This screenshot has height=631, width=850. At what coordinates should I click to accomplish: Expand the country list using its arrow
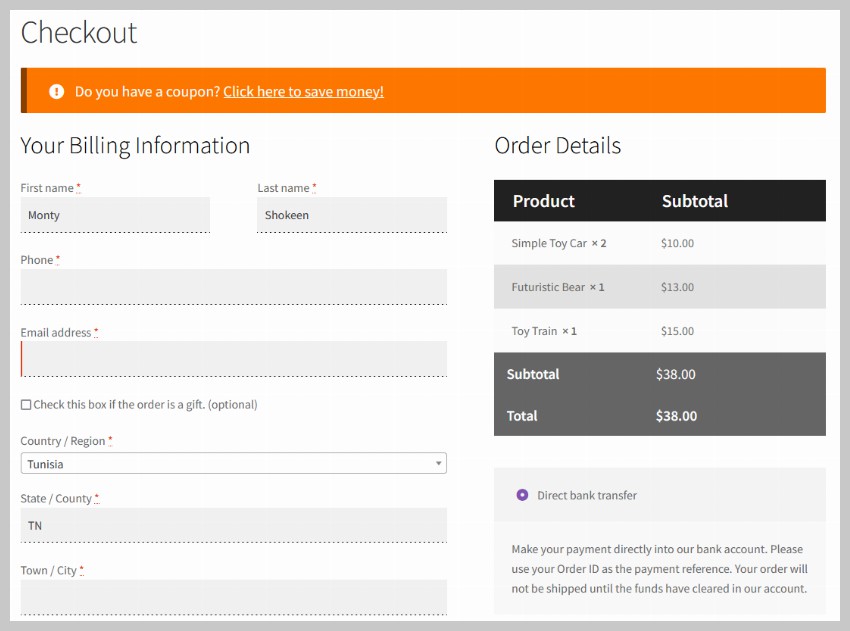coord(438,464)
